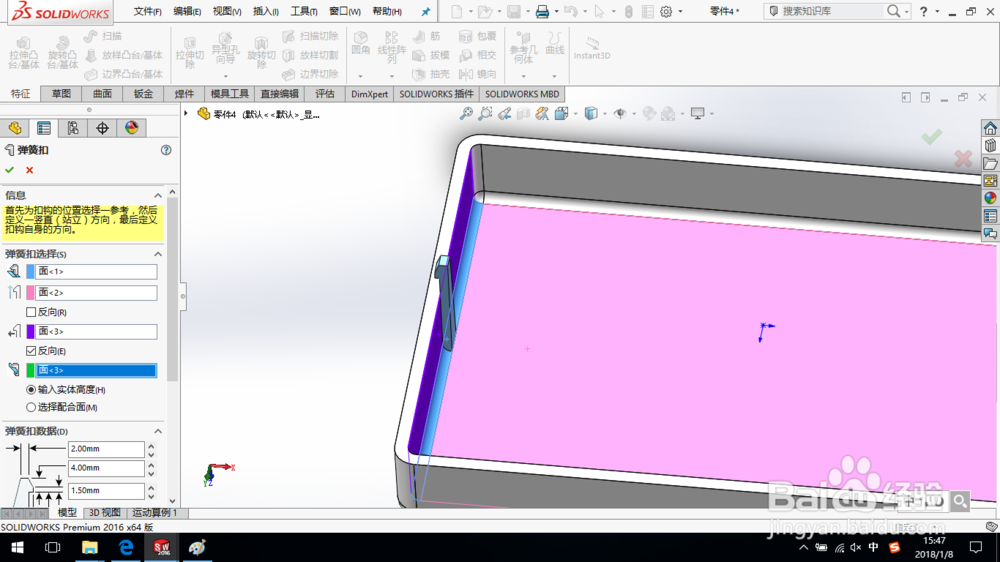Open 窗口(W) menu
This screenshot has height=562, width=1000.
[344, 11]
